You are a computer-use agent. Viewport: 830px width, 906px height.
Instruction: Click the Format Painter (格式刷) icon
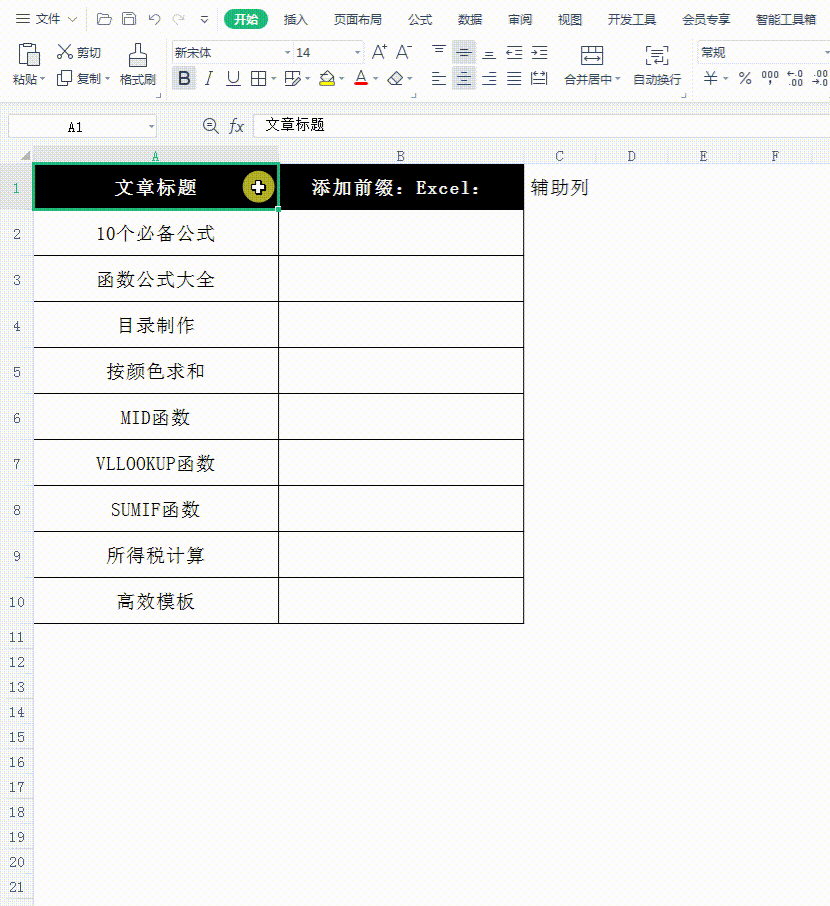[x=138, y=55]
